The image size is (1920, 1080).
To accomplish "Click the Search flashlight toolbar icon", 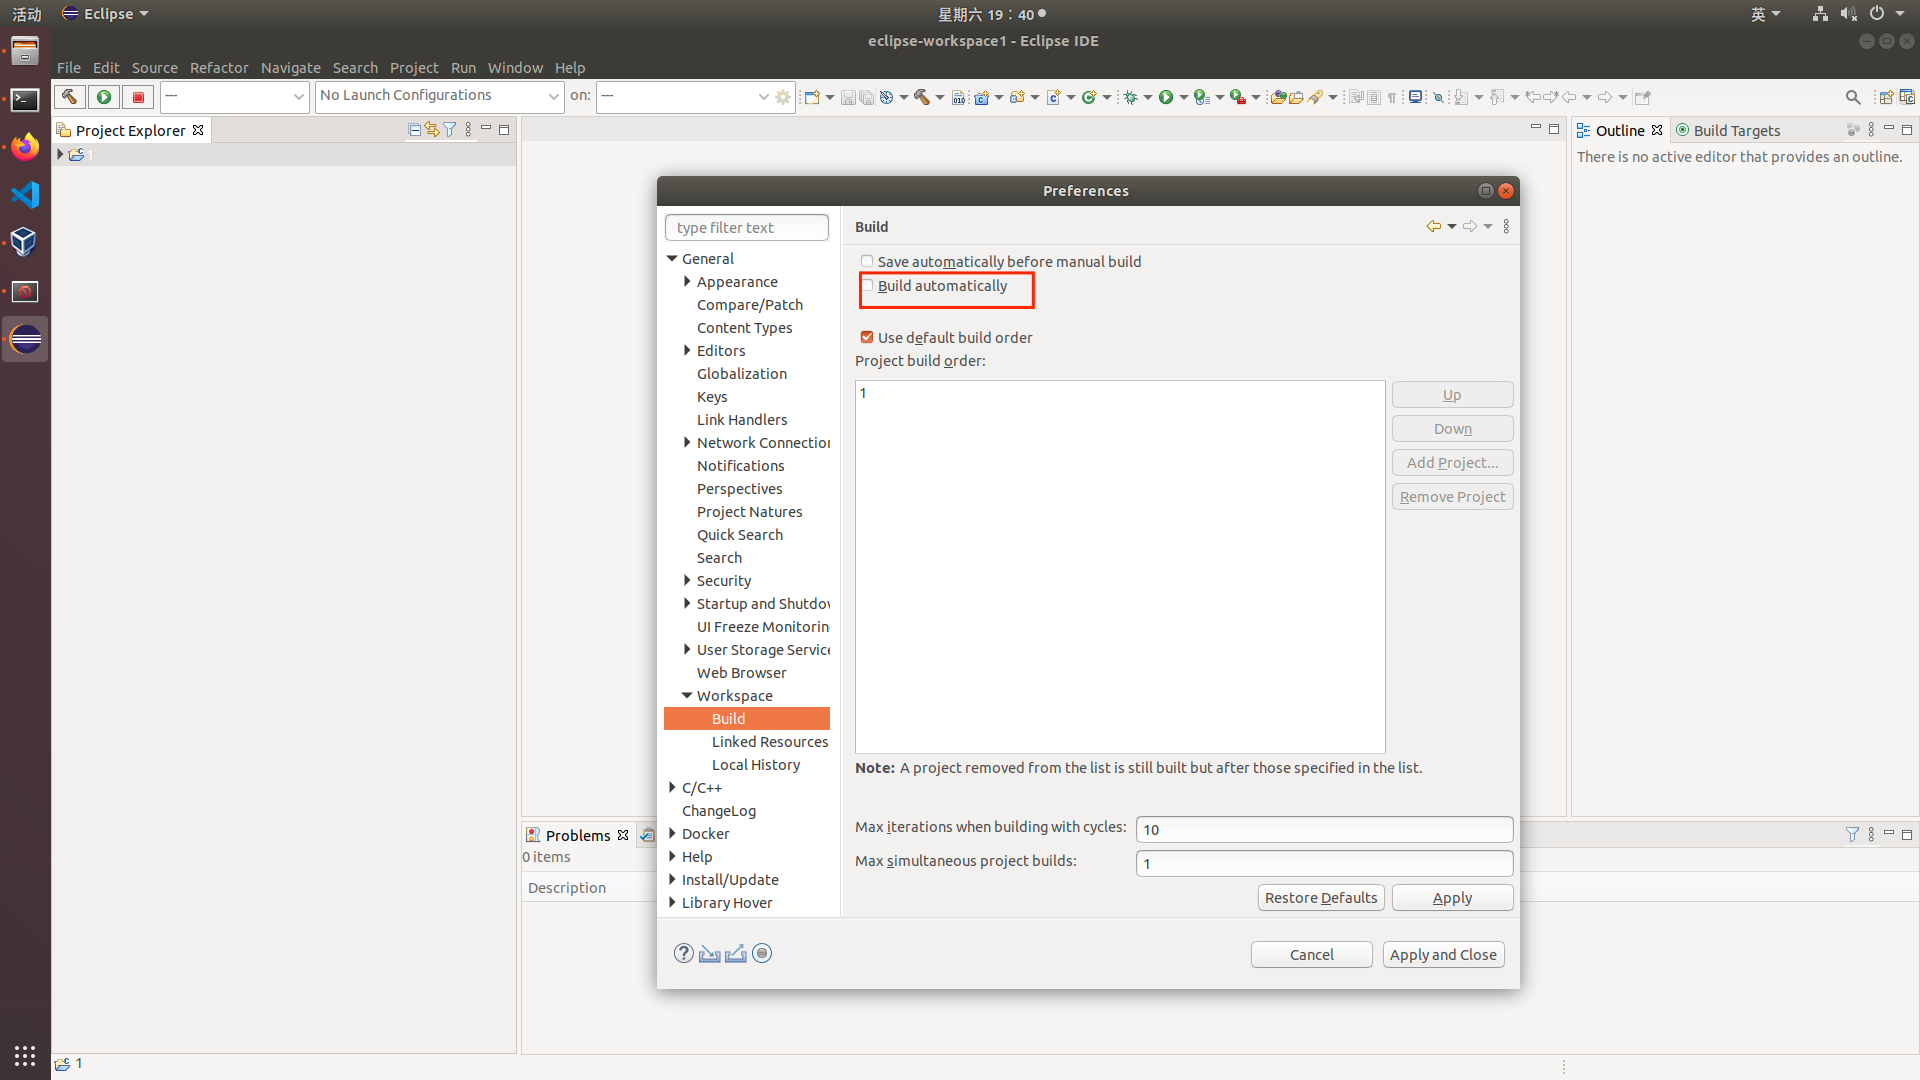I will point(1316,97).
